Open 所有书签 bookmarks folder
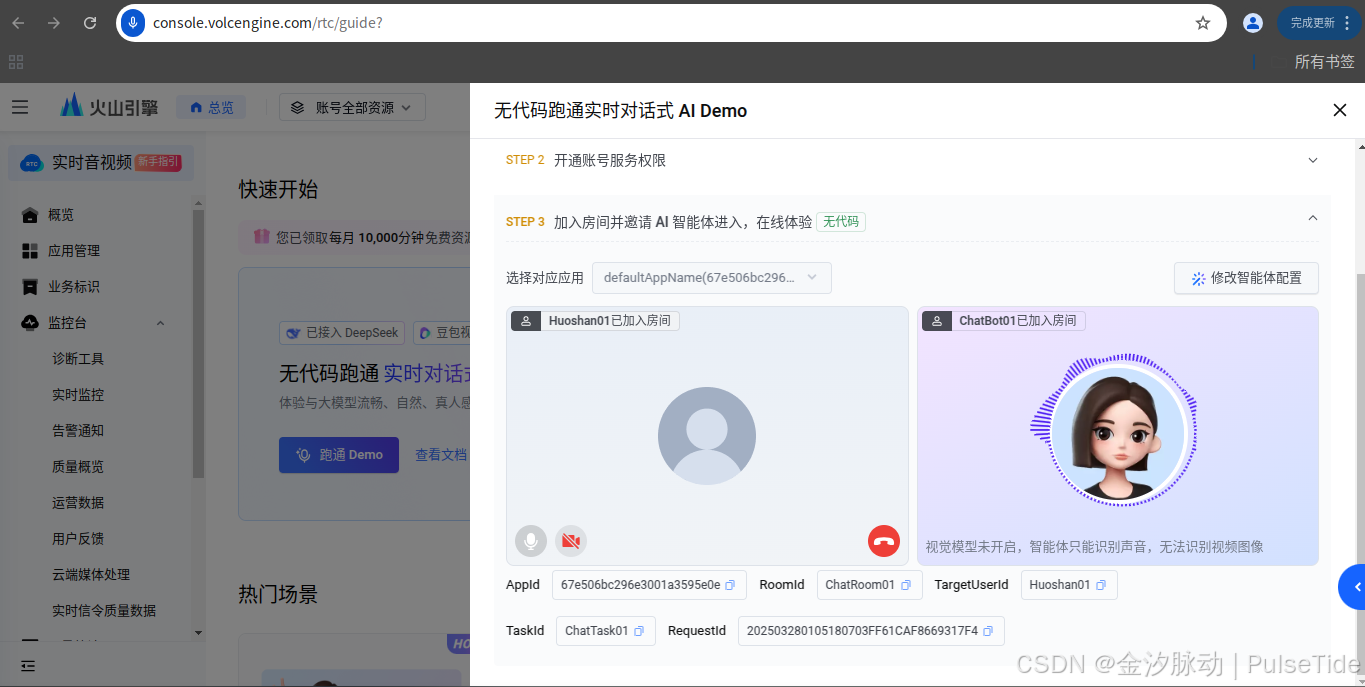1365x687 pixels. tap(1324, 62)
